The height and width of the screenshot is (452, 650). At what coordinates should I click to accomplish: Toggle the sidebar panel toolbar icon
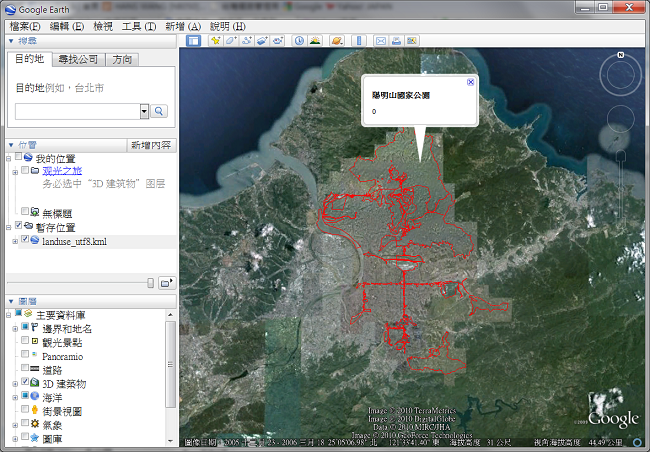coord(193,41)
